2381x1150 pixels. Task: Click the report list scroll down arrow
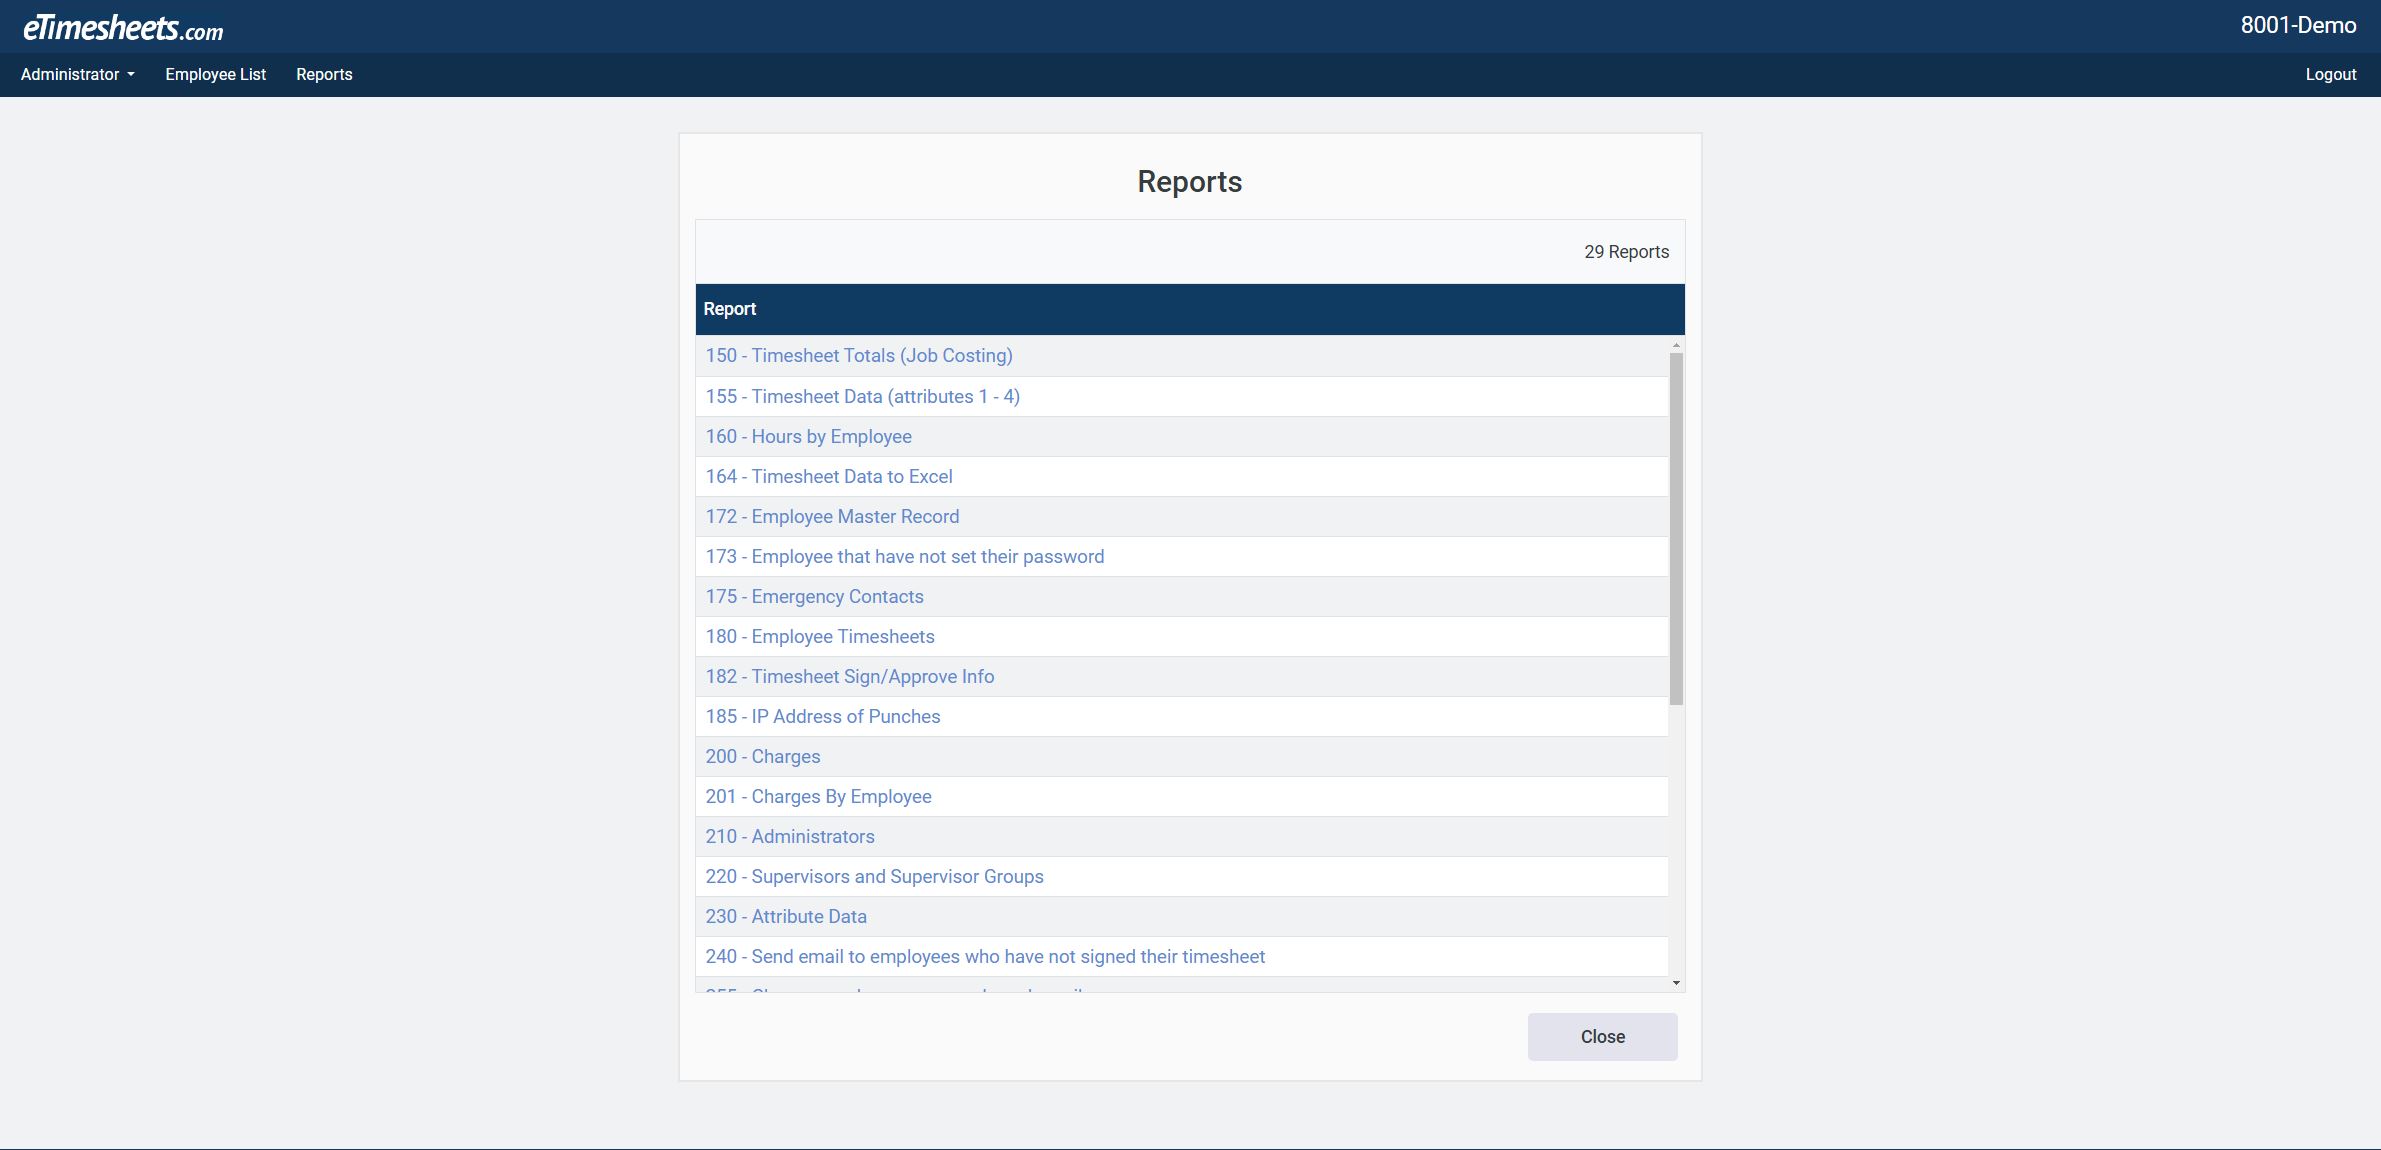tap(1676, 983)
